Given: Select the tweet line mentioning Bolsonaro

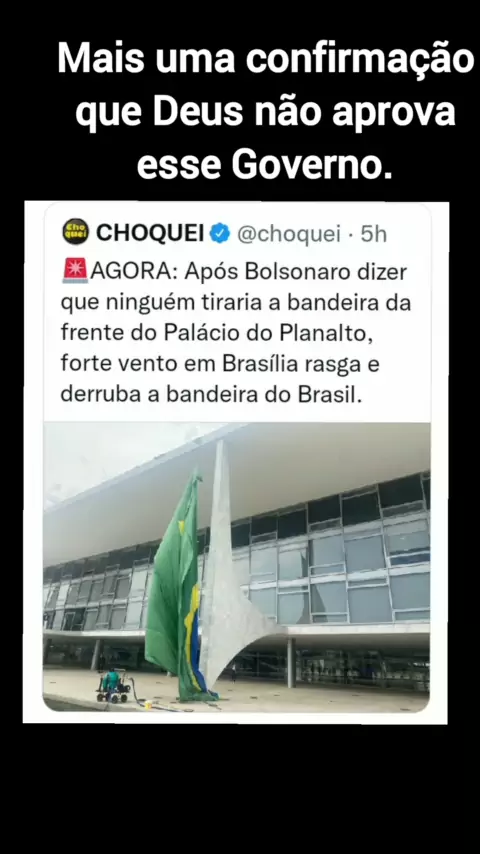Looking at the screenshot, I should point(235,271).
